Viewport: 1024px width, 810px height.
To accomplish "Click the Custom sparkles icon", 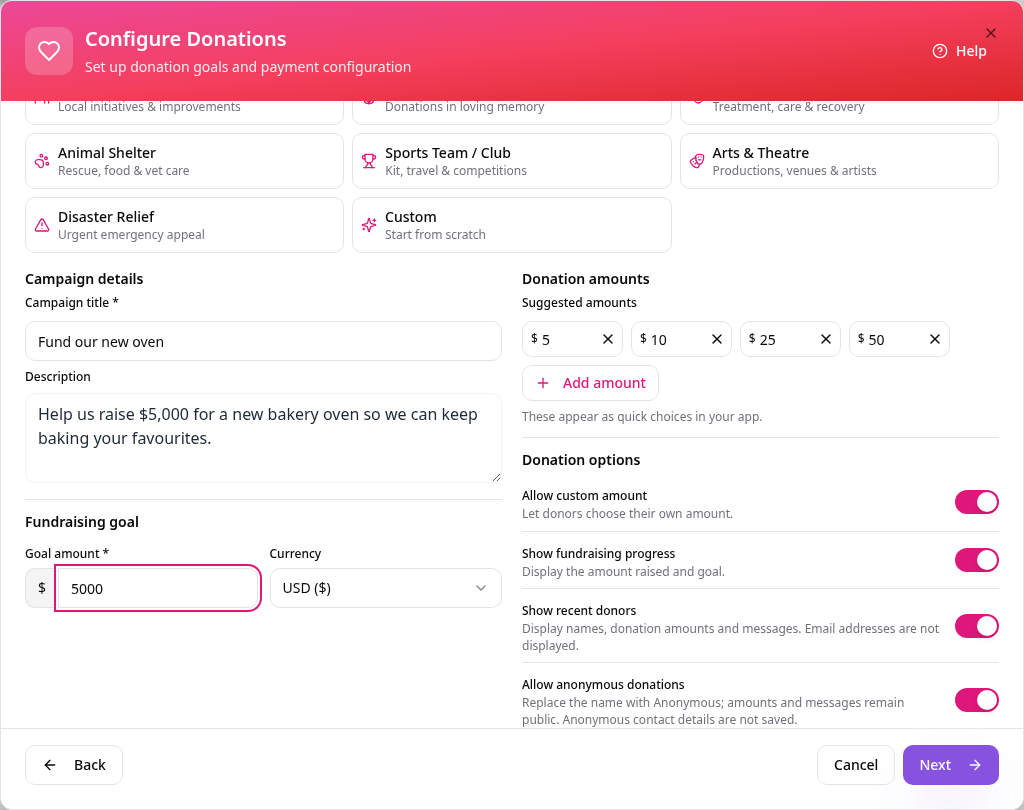I will (x=369, y=225).
